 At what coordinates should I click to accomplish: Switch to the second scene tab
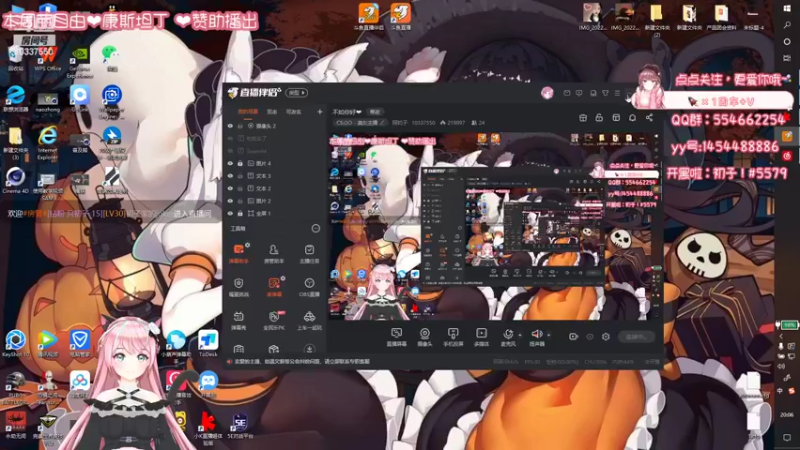[x=272, y=112]
